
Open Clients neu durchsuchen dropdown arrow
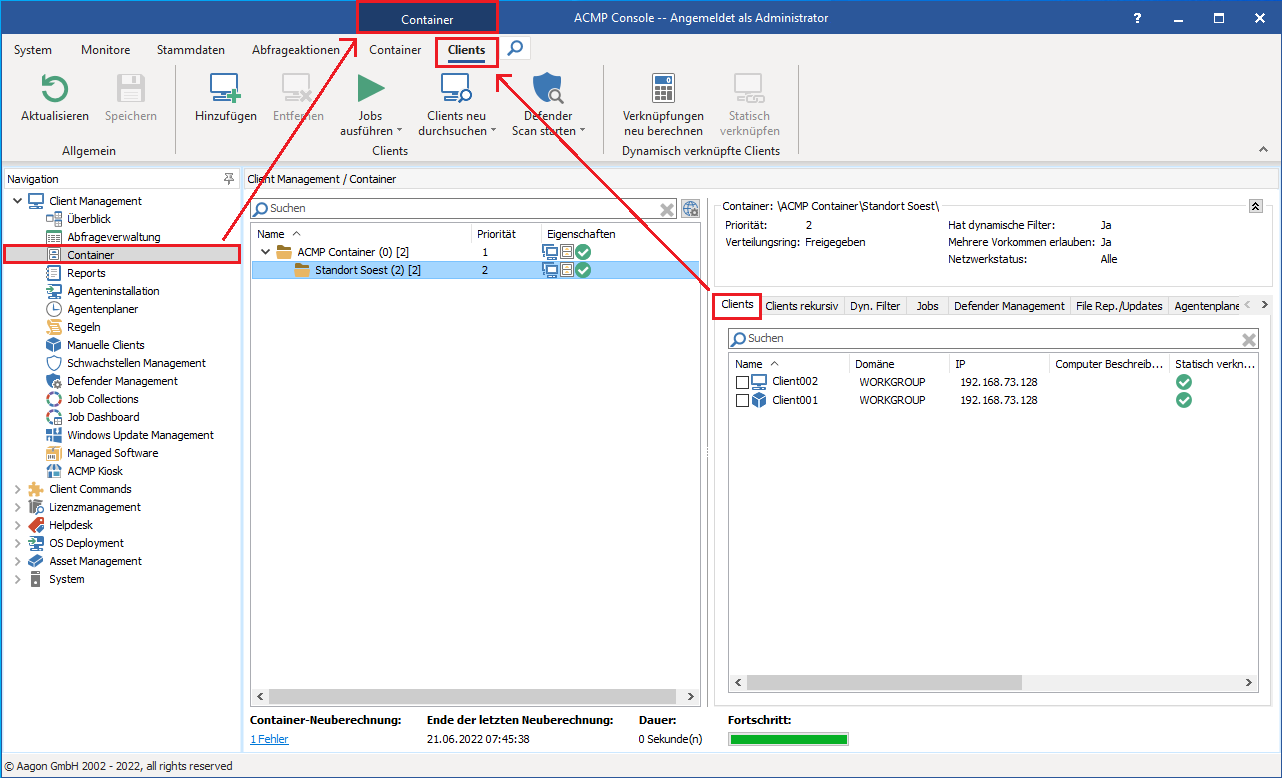(x=493, y=131)
